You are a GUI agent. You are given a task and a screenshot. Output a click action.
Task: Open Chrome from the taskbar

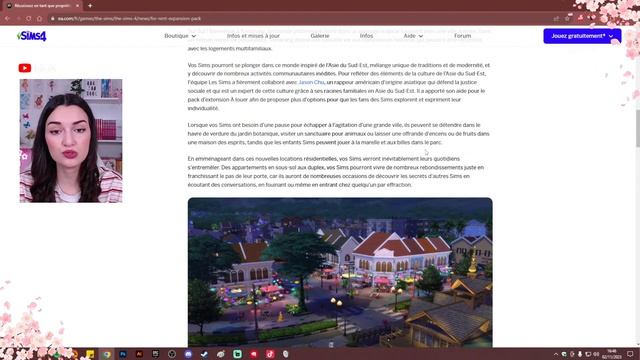(107, 354)
